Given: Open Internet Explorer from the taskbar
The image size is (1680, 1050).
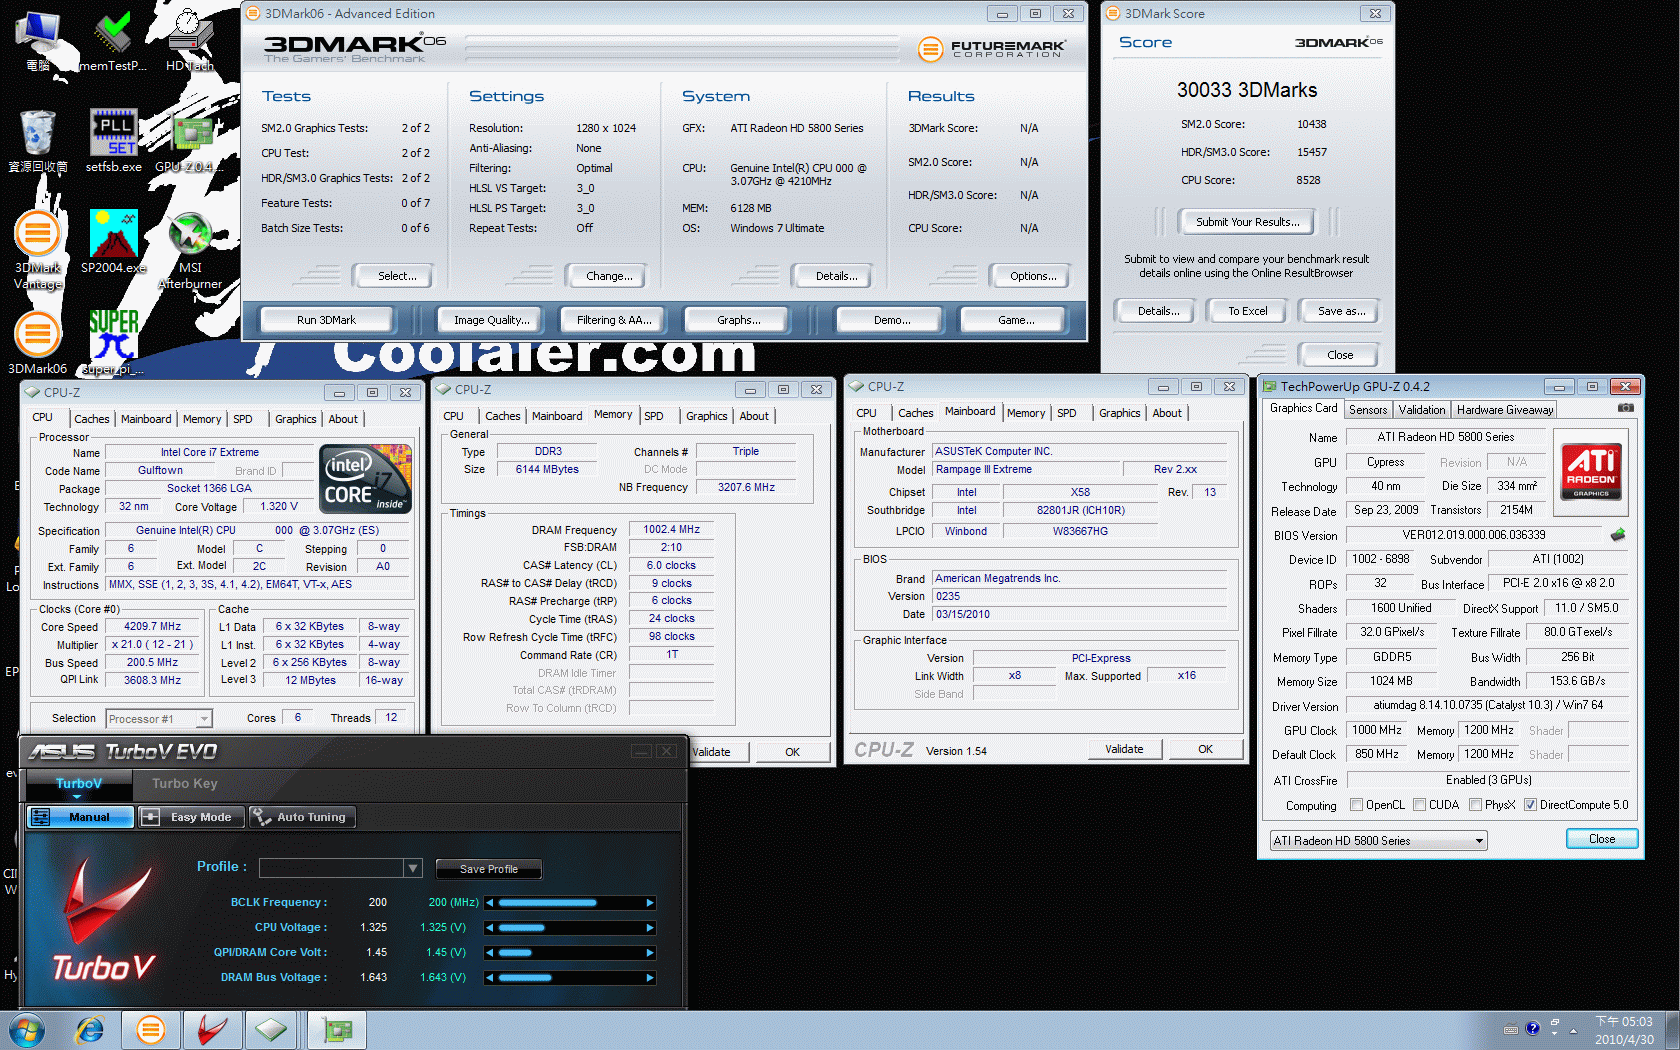Looking at the screenshot, I should (x=90, y=1029).
